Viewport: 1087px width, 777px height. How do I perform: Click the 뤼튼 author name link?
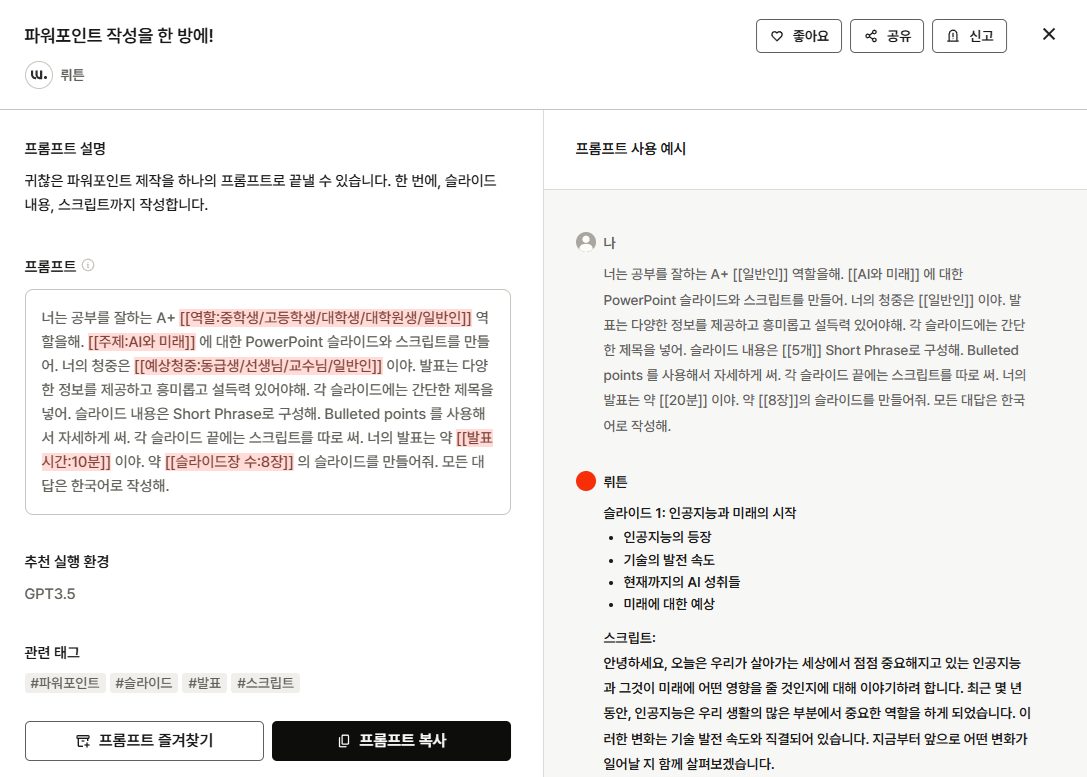pyautogui.click(x=72, y=75)
